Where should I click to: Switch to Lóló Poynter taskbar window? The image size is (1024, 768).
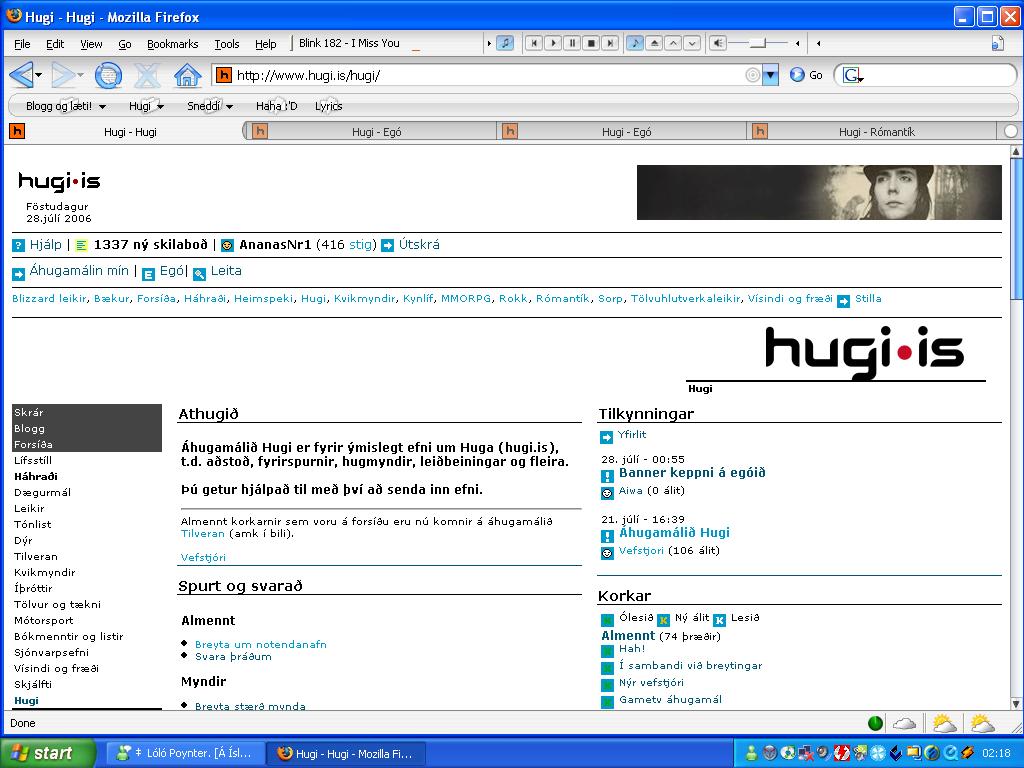[x=185, y=753]
